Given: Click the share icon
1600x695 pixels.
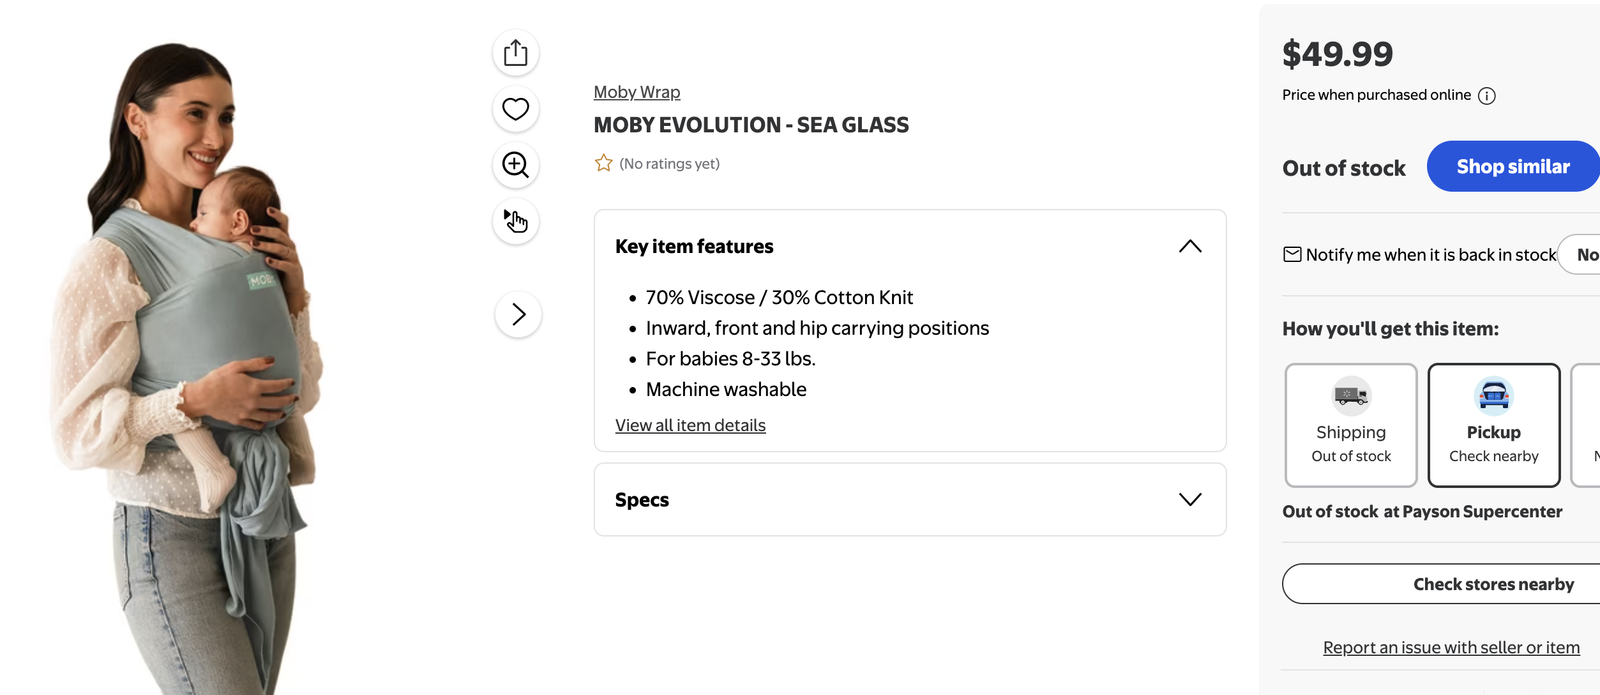Looking at the screenshot, I should [x=516, y=52].
